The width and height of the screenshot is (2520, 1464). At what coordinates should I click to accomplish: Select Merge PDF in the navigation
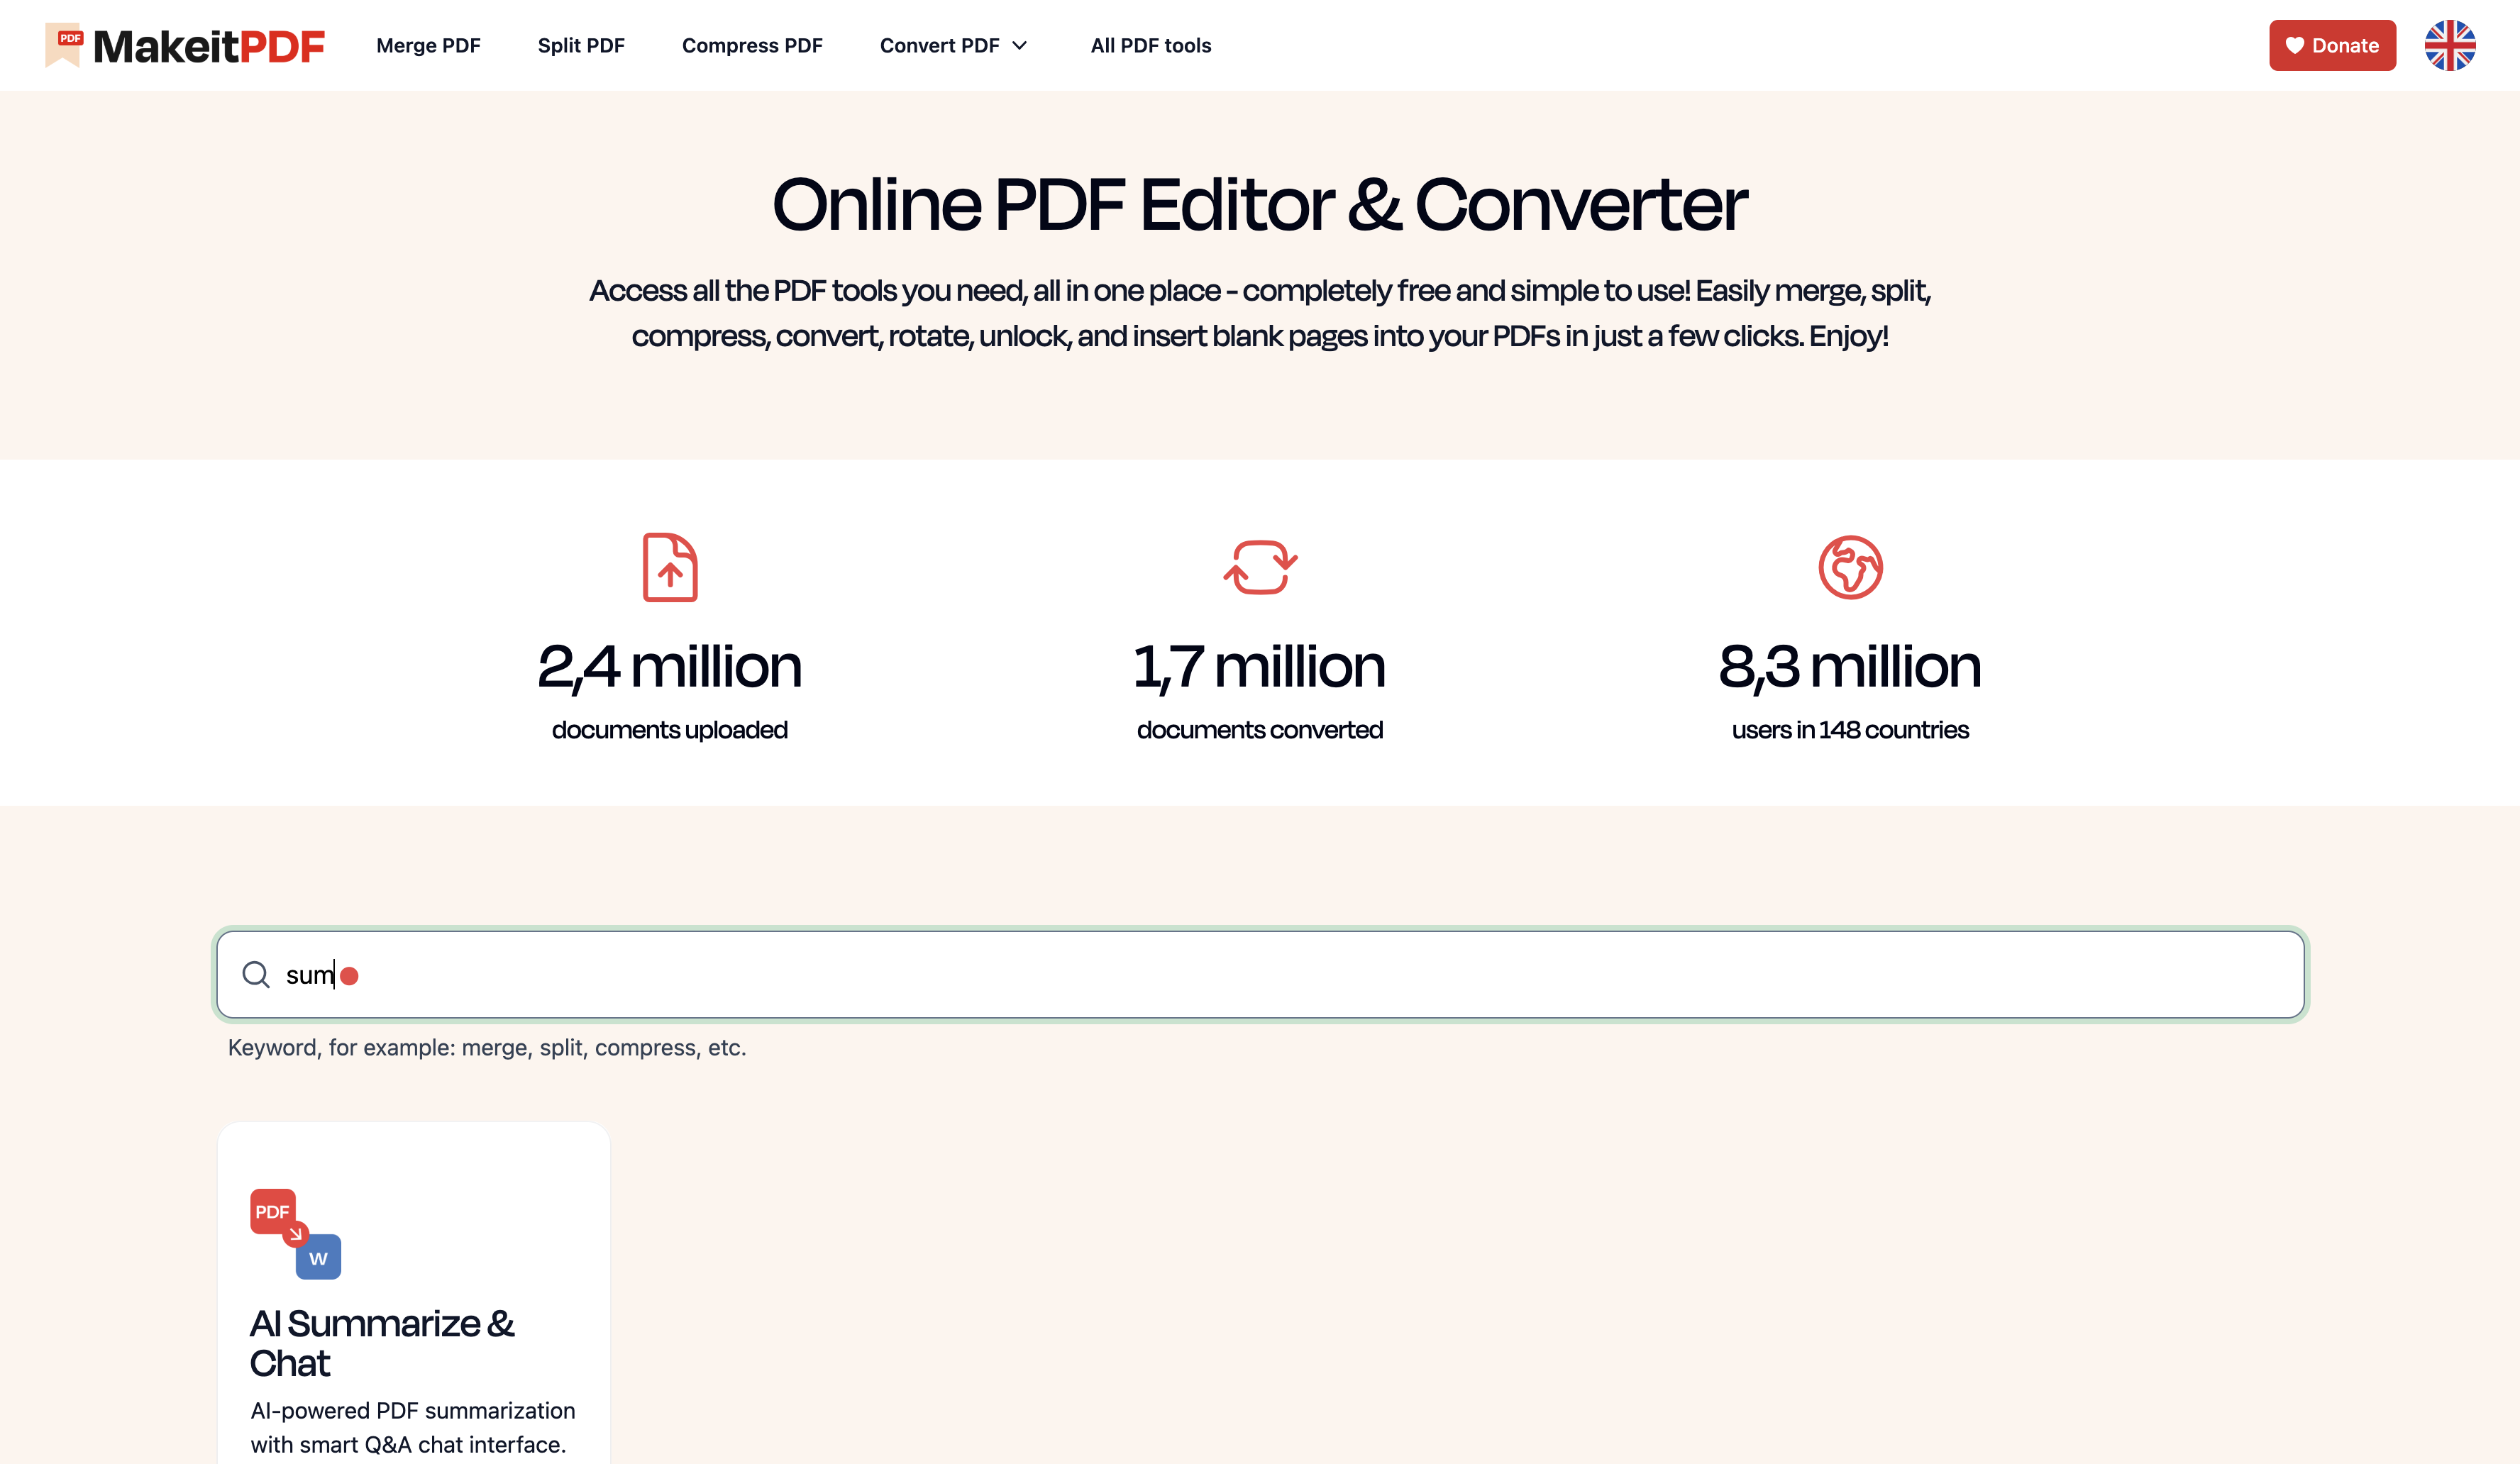tap(428, 45)
